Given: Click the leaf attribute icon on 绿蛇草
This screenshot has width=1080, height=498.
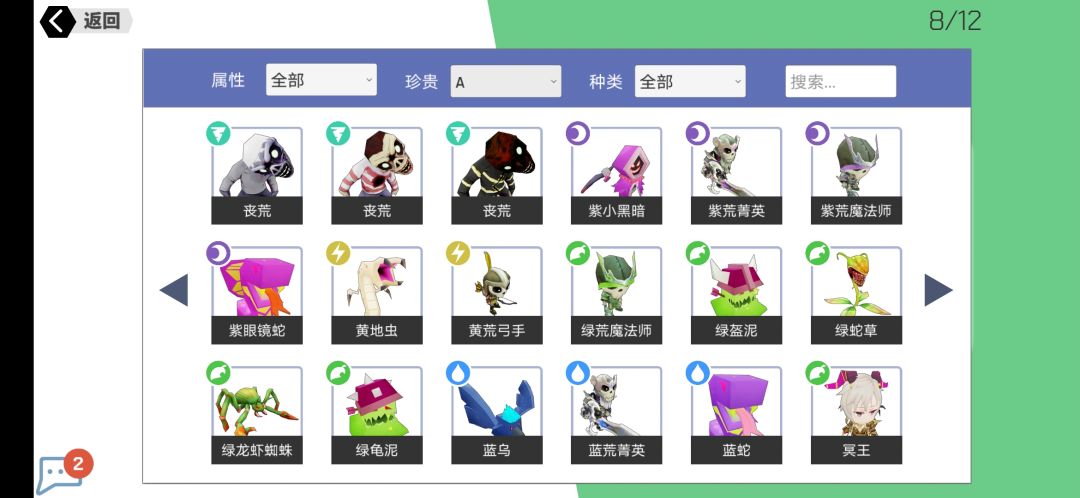Looking at the screenshot, I should (x=818, y=253).
